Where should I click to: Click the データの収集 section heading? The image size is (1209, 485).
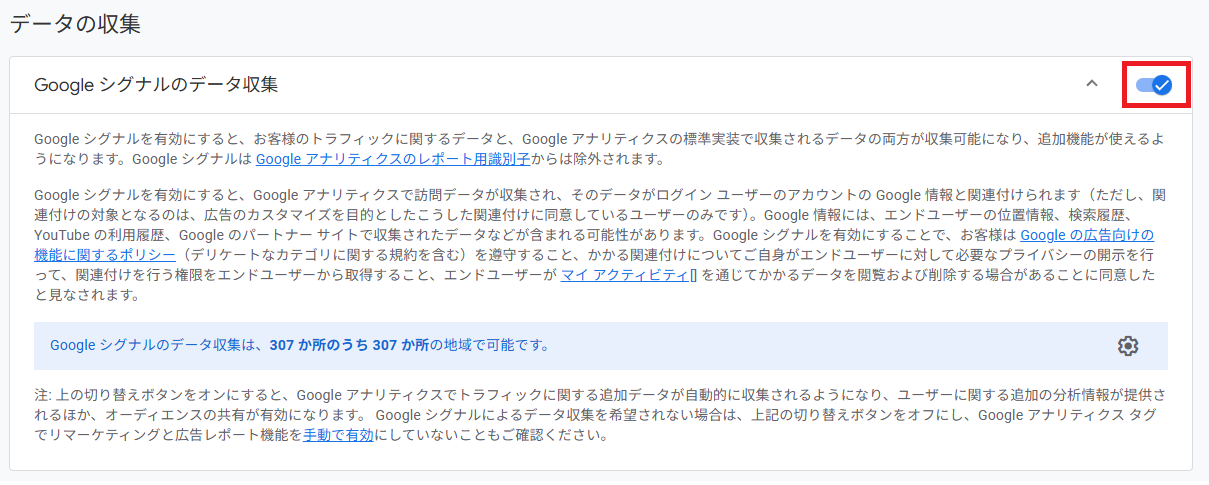pyautogui.click(x=74, y=24)
